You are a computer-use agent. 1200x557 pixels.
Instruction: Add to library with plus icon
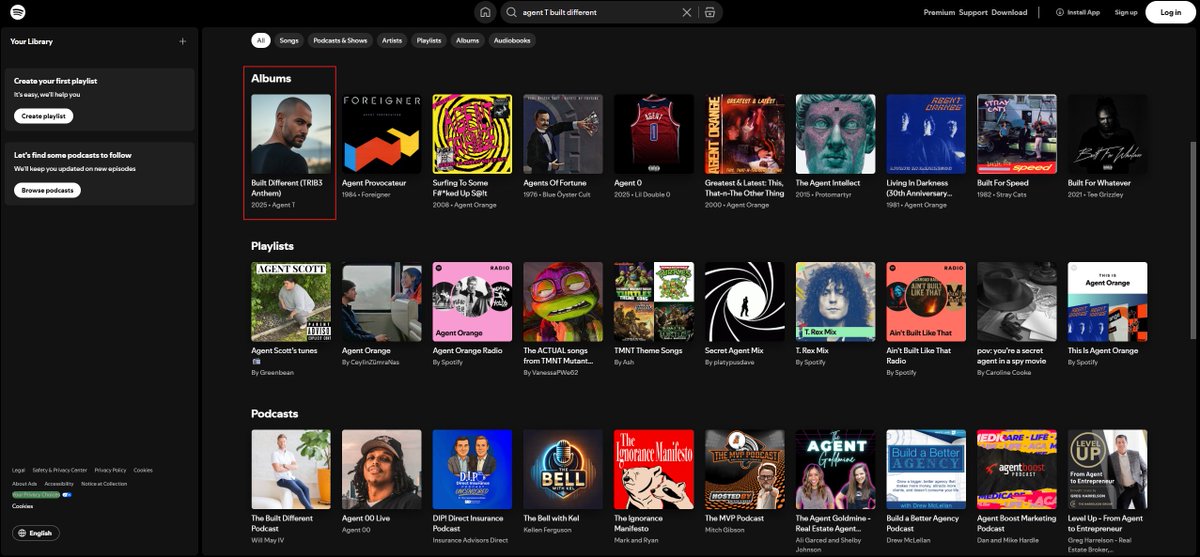pos(182,41)
